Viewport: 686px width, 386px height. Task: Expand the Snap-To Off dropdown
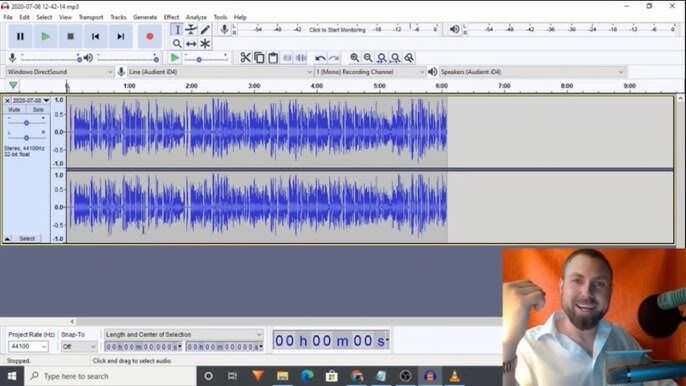coord(79,346)
